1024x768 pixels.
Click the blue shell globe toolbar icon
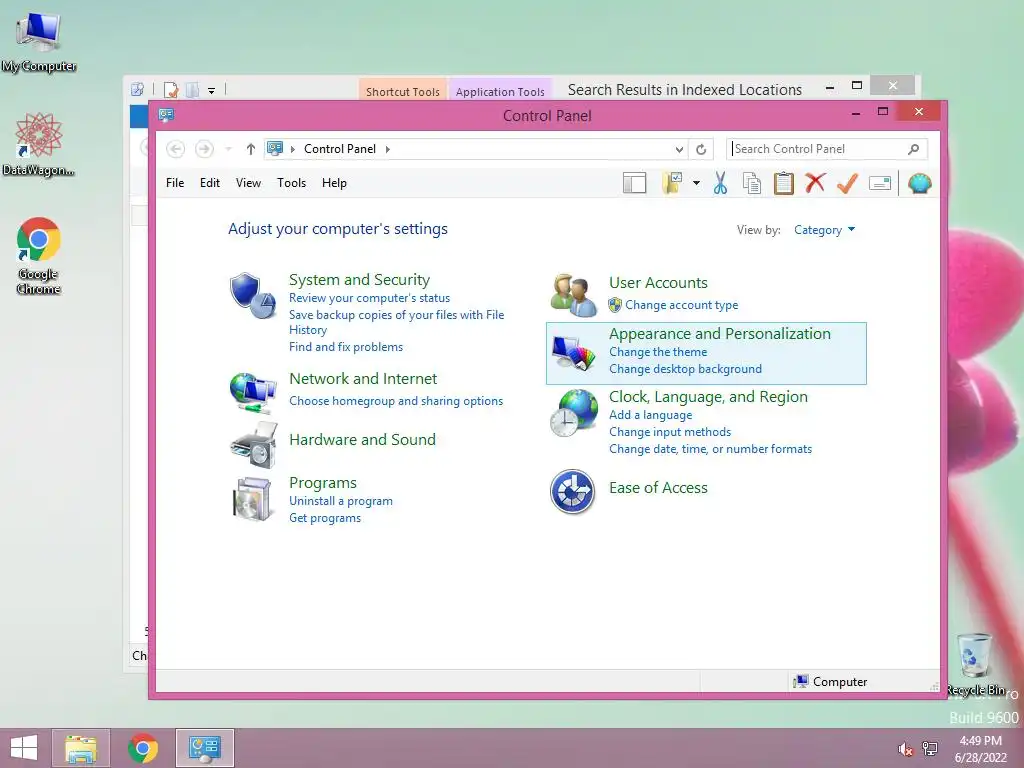(x=919, y=184)
